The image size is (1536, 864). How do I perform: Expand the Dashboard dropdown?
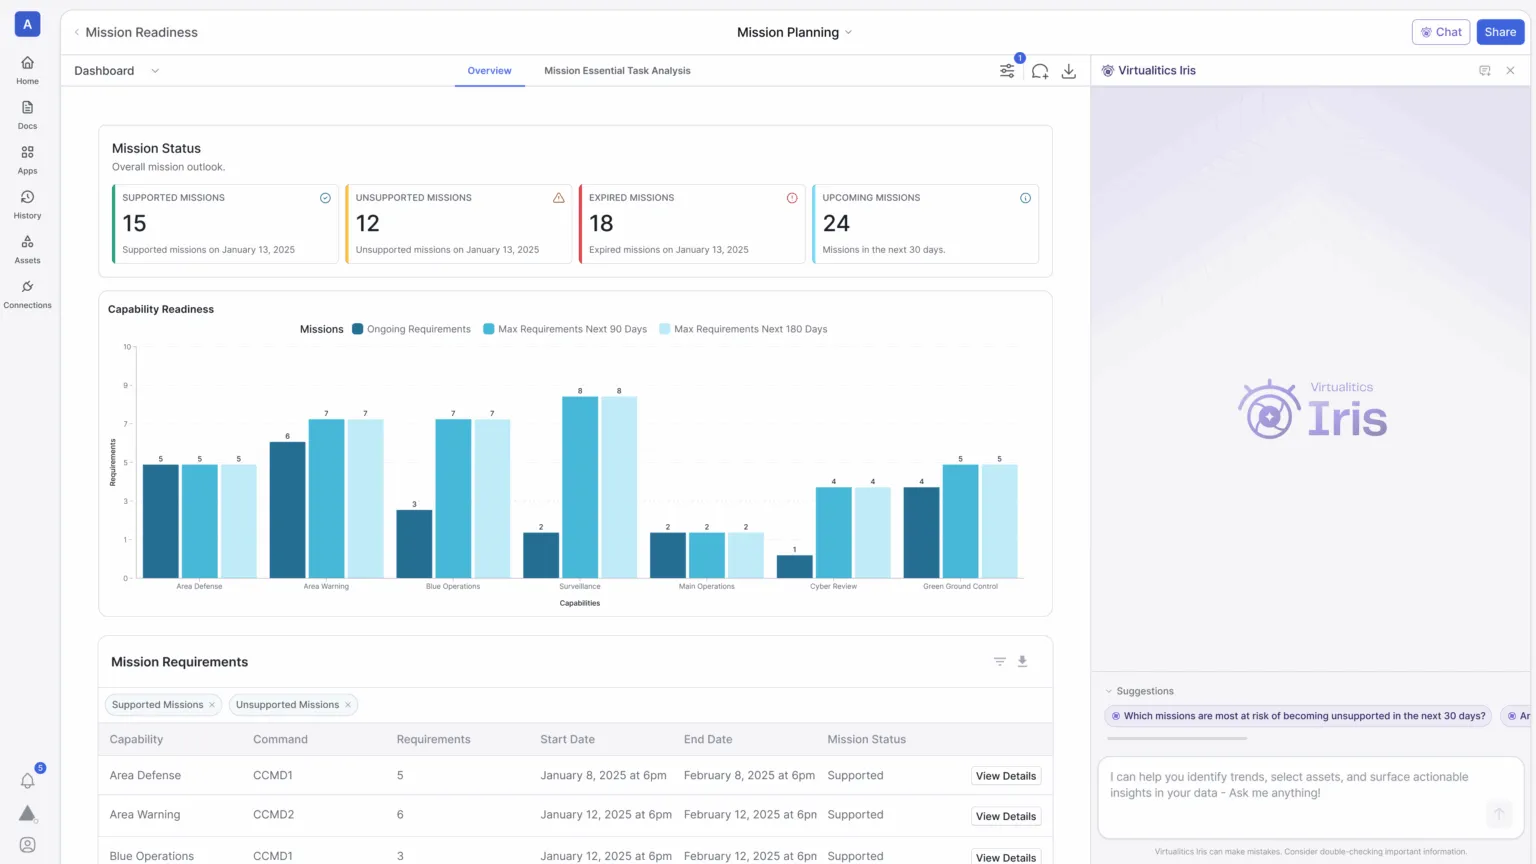click(155, 71)
